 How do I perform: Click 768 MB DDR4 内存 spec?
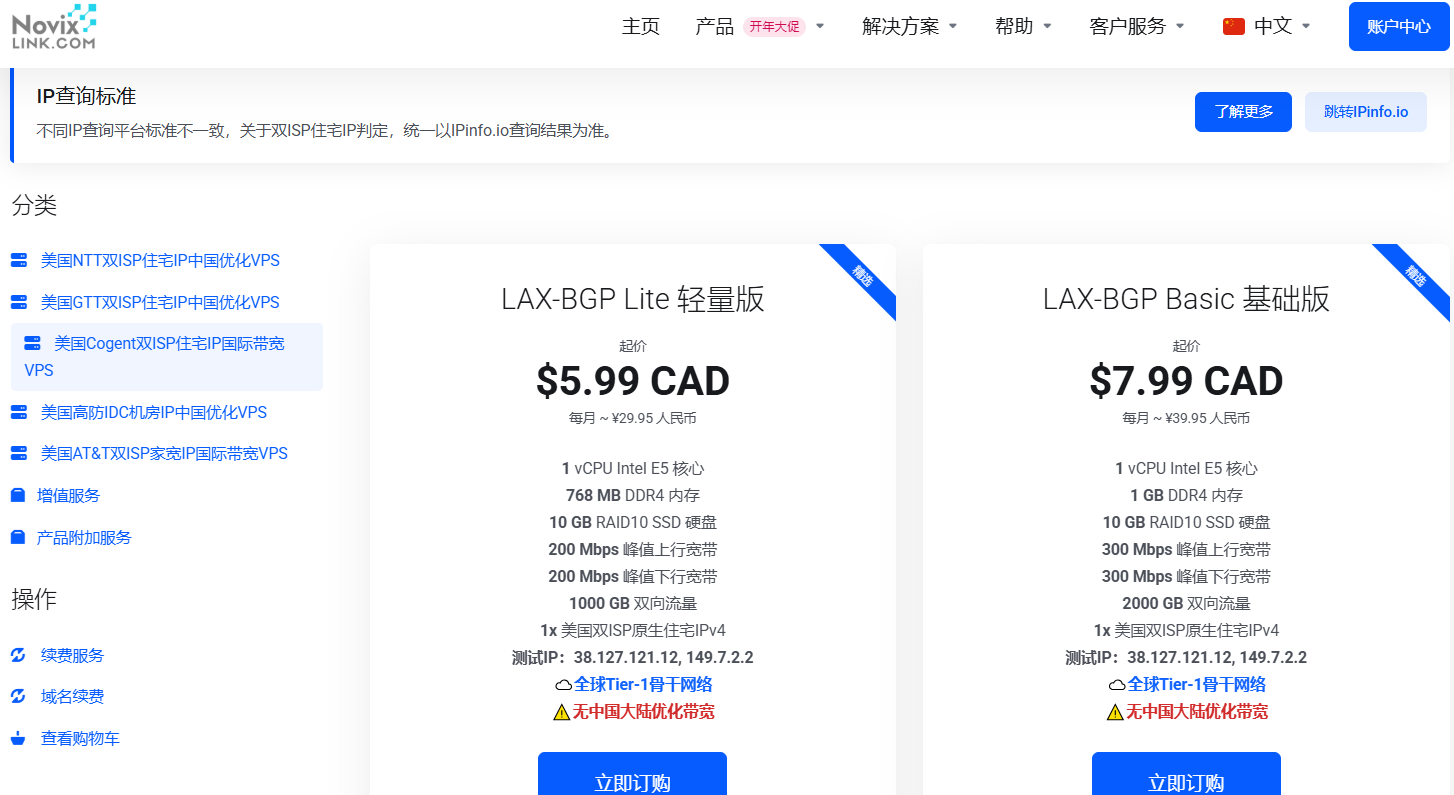pos(633,495)
